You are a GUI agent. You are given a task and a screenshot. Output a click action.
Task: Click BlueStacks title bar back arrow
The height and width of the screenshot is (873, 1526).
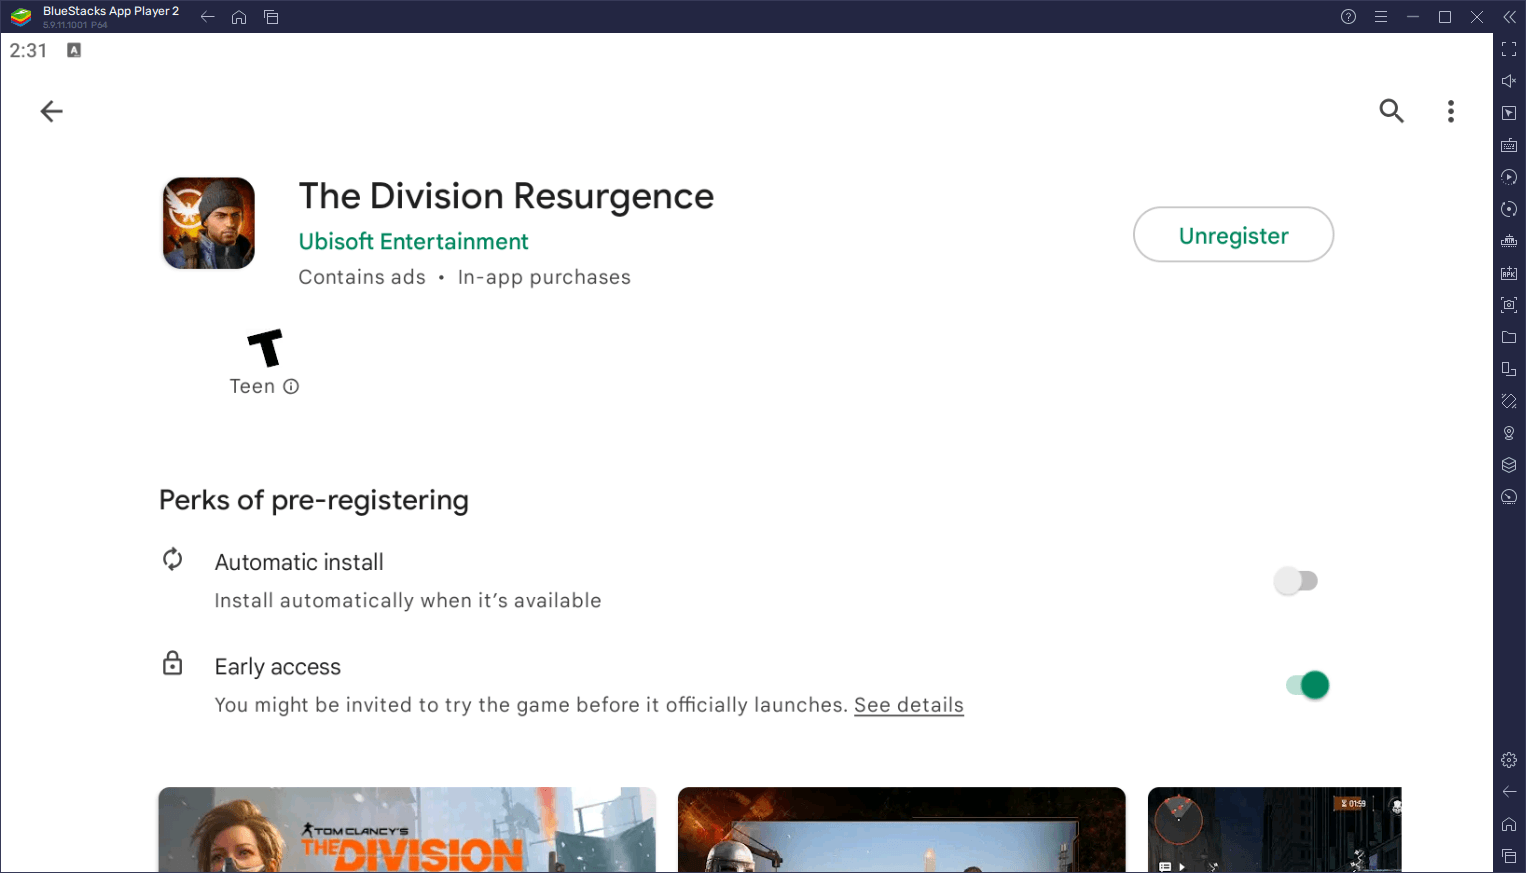point(207,17)
